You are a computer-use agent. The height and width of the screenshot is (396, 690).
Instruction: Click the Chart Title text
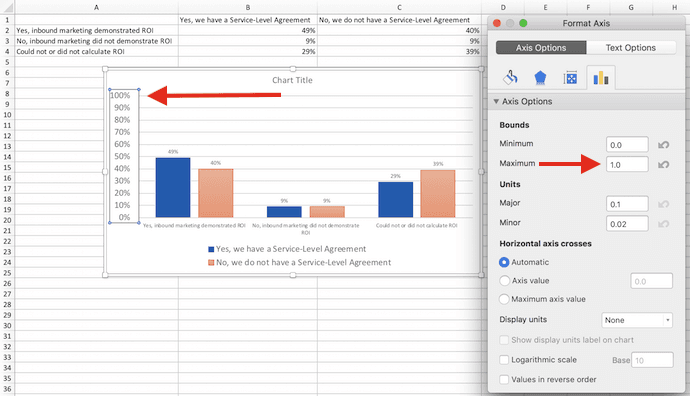pos(292,80)
